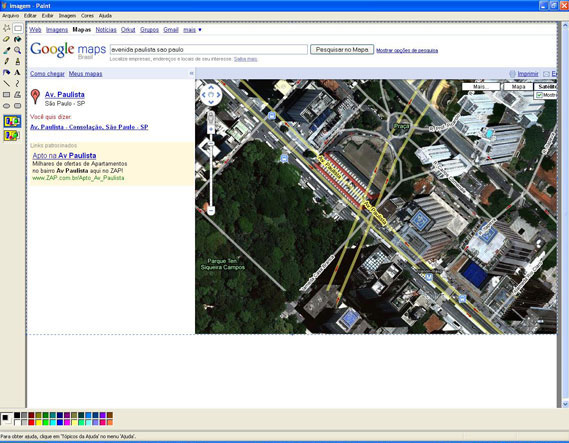Select the Polygon tool
This screenshot has width=569, height=443.
tap(17, 95)
